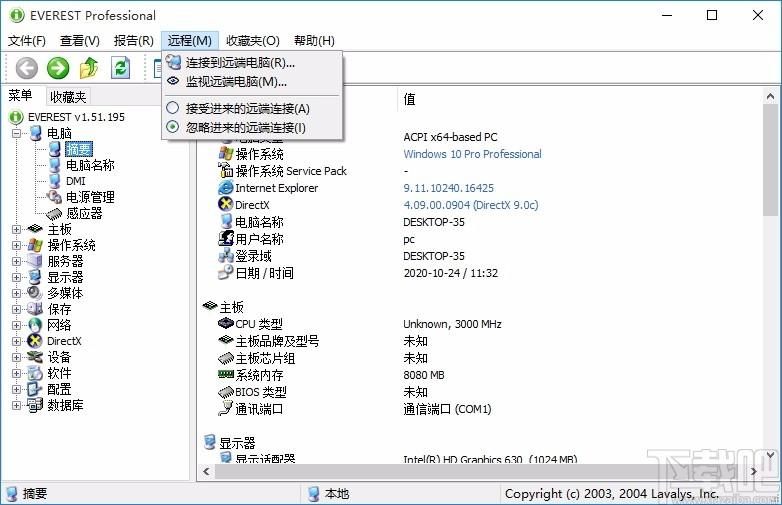Click the 显示器 monitor icon in tree
The image size is (782, 505).
[x=35, y=277]
